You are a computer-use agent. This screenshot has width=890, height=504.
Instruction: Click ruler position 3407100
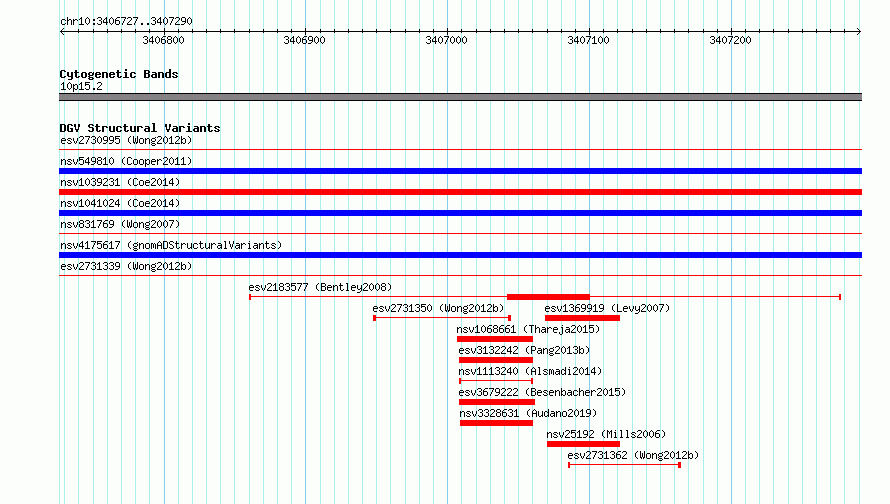(x=589, y=40)
